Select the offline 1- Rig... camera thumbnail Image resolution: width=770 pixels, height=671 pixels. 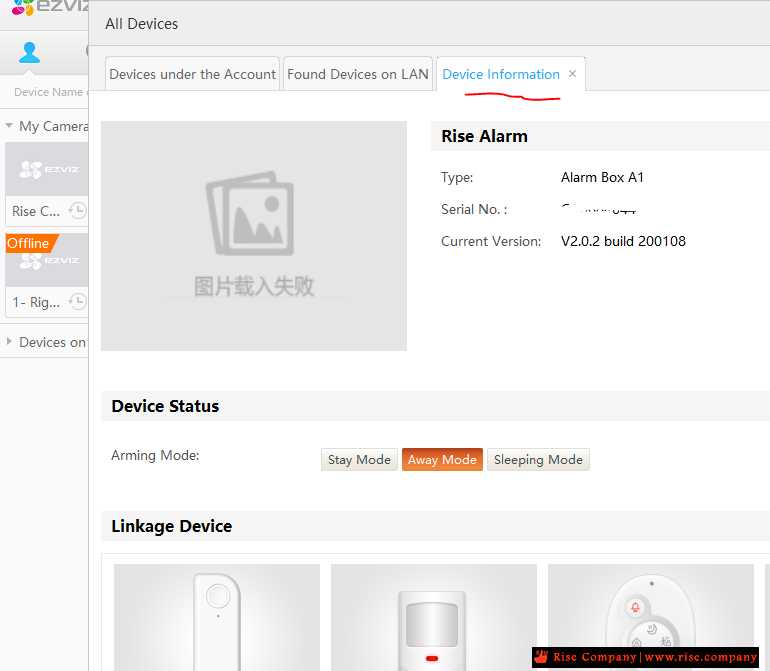pyautogui.click(x=47, y=260)
